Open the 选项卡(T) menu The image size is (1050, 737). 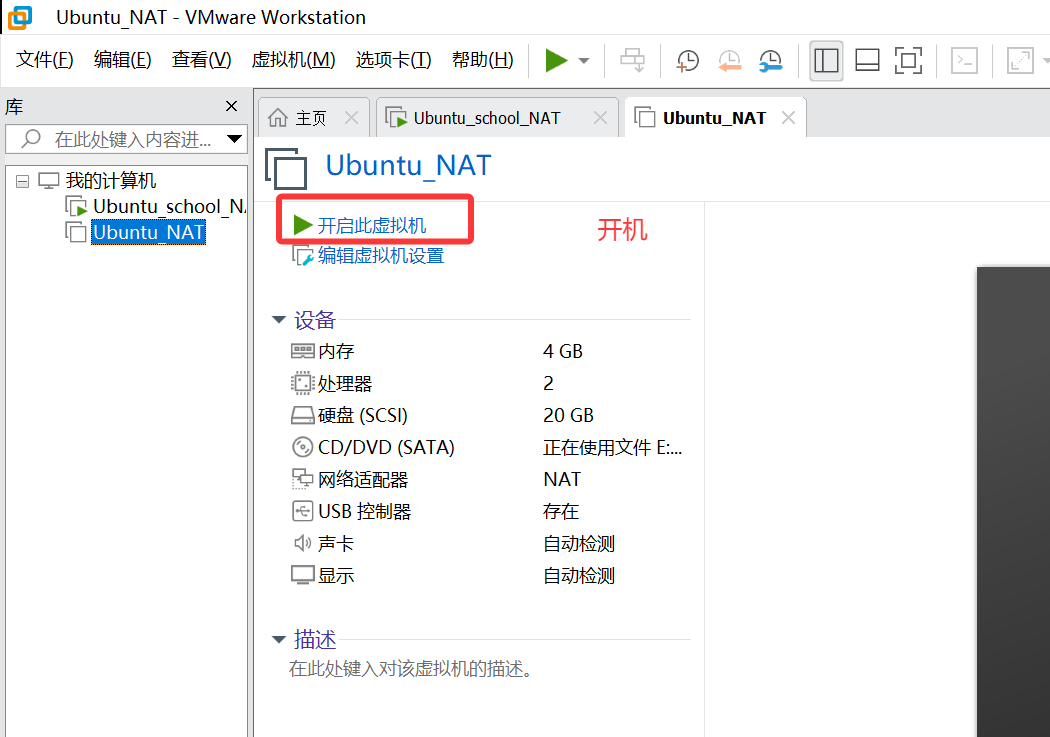[393, 60]
